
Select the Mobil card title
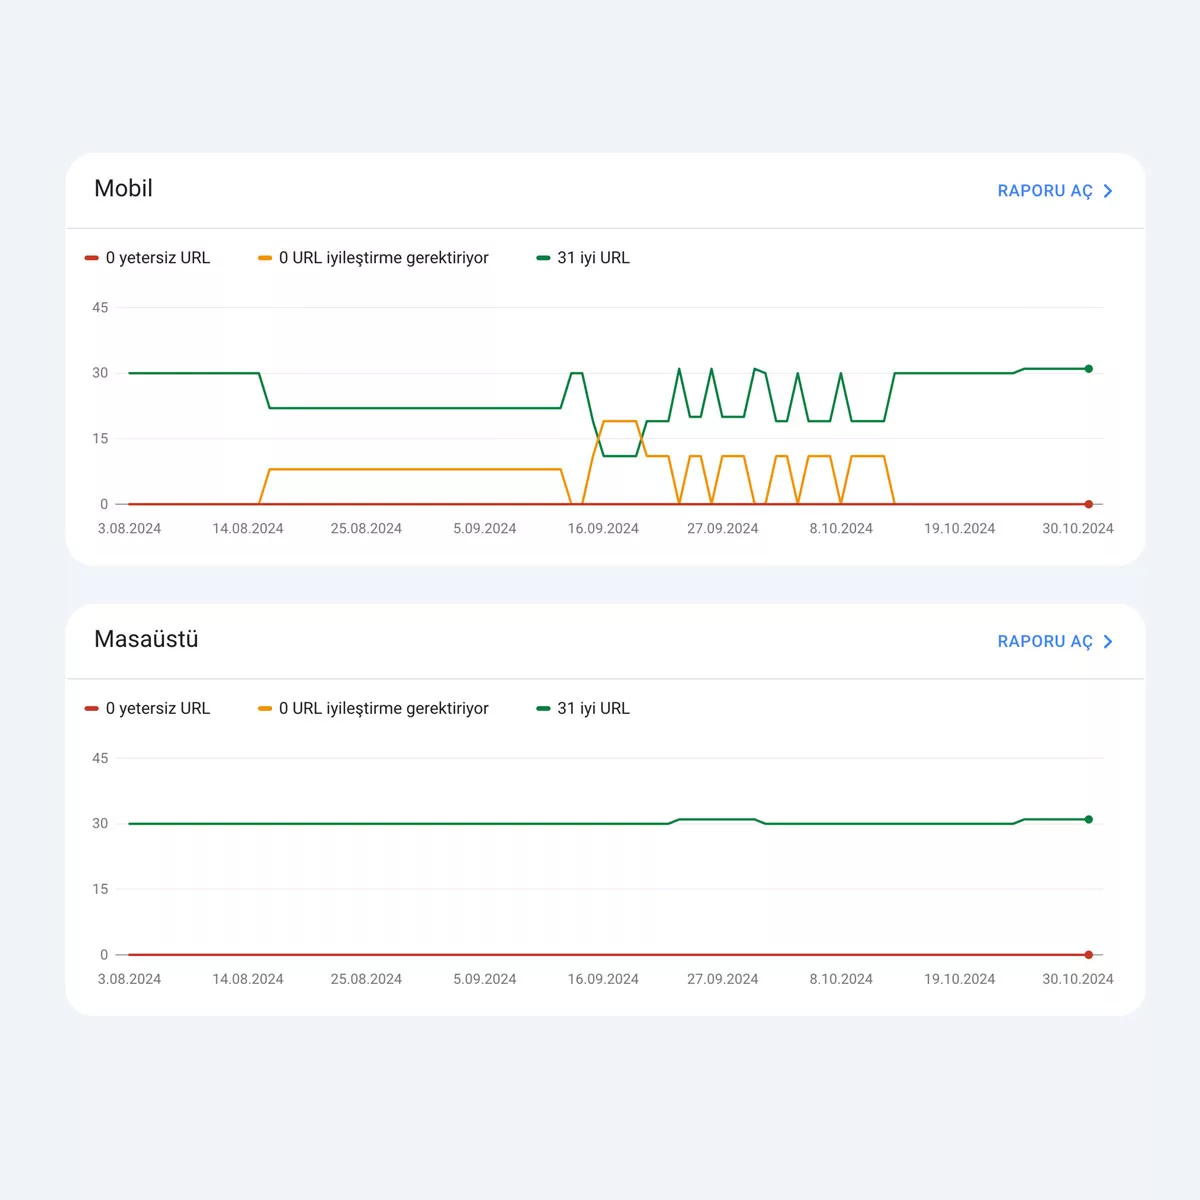[123, 189]
